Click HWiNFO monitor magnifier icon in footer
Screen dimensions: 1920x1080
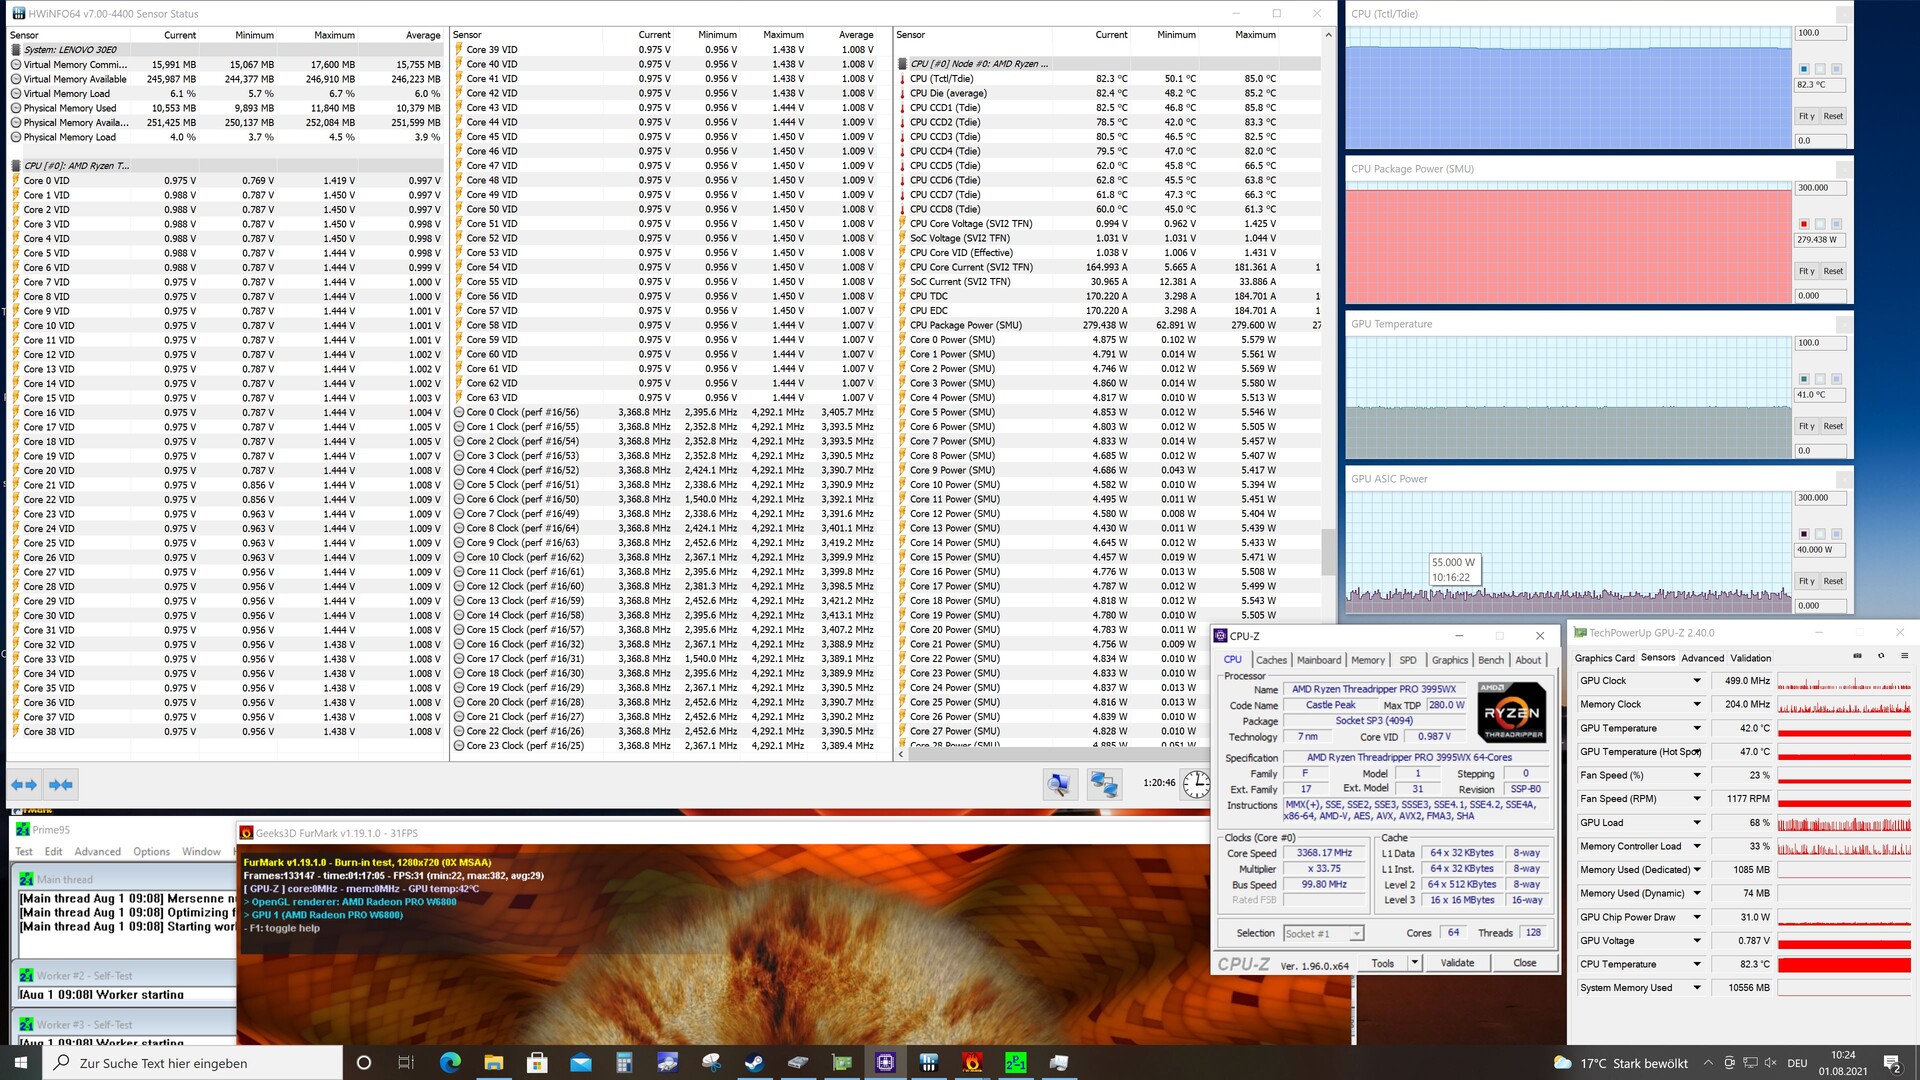tap(1059, 784)
